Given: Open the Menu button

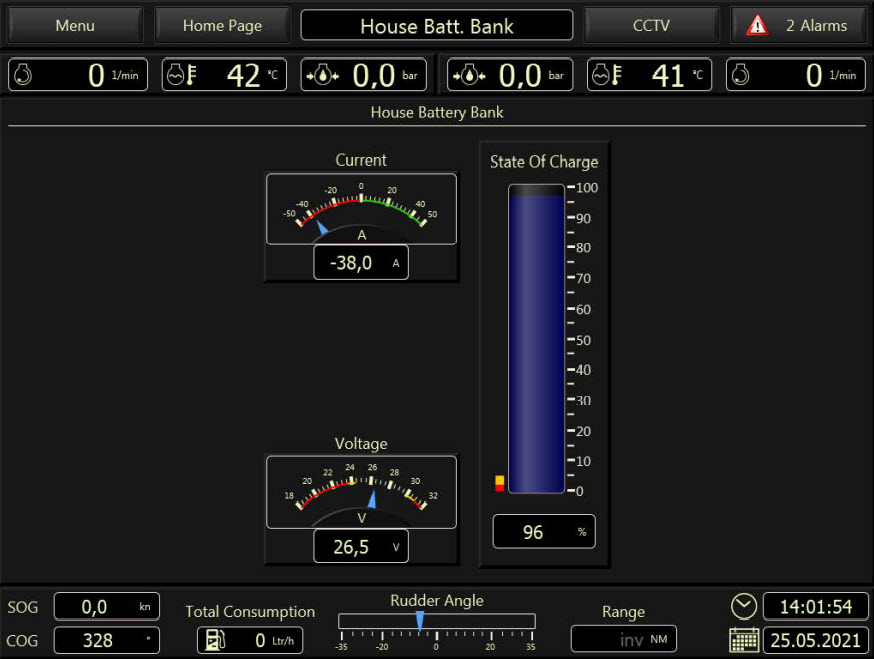Looking at the screenshot, I should pyautogui.click(x=75, y=25).
